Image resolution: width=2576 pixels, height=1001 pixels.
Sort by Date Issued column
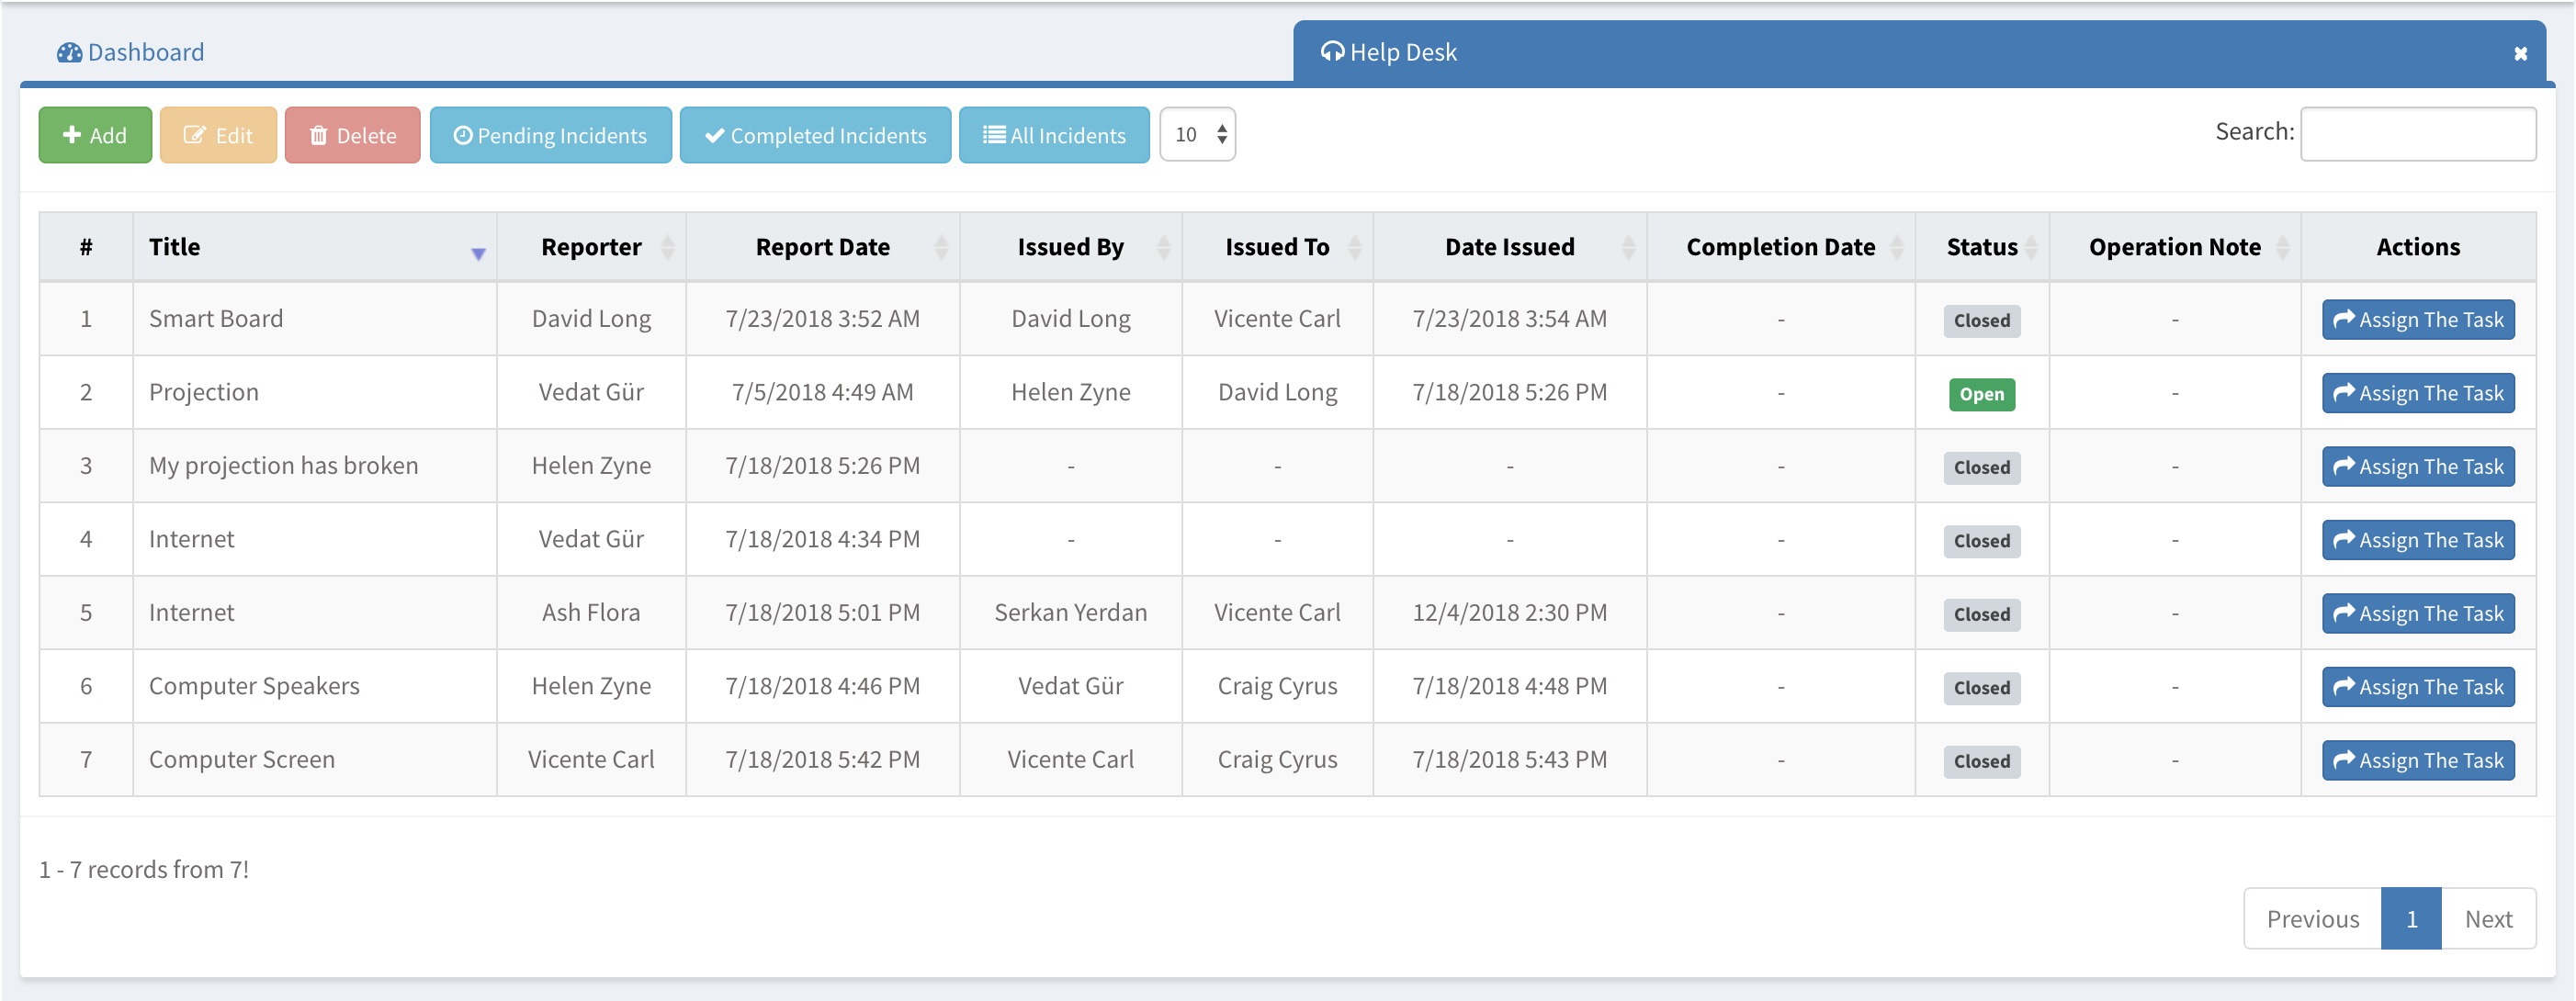coord(1509,247)
